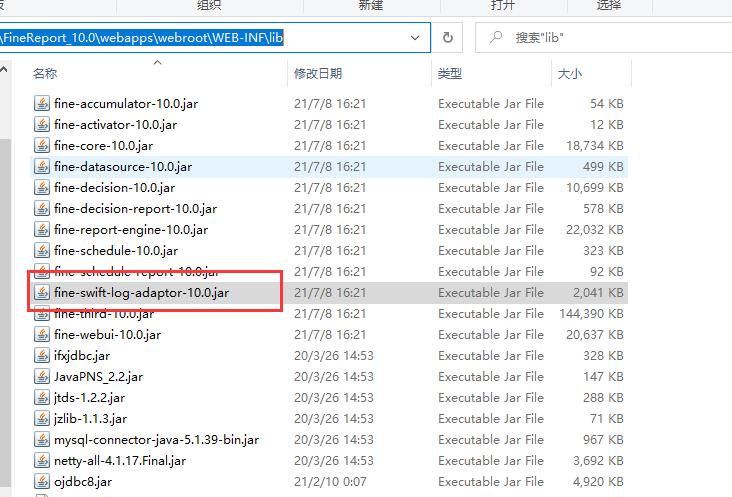
Task: Click the jar icon of jtds-1.2.2.jar
Action: tap(42, 397)
